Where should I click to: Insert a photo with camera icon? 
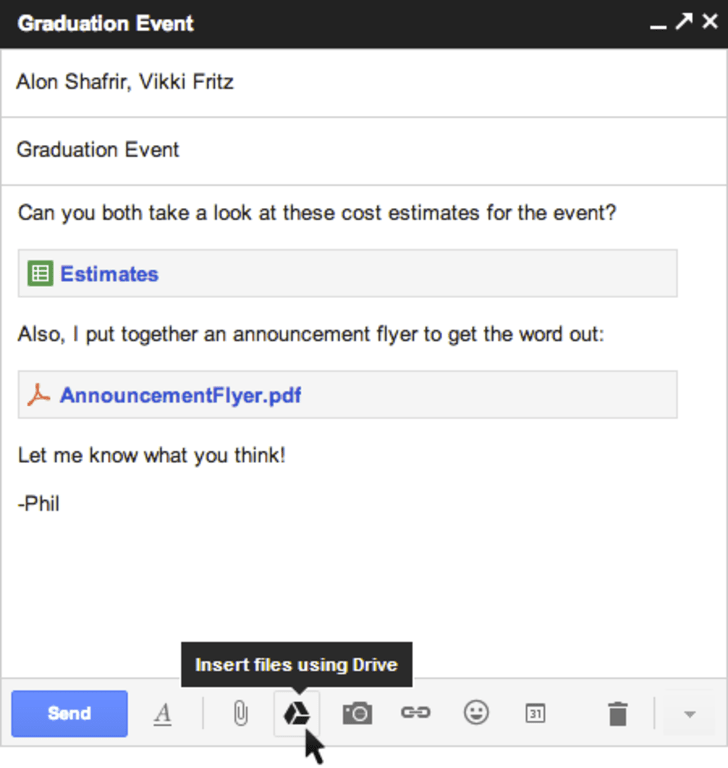357,713
